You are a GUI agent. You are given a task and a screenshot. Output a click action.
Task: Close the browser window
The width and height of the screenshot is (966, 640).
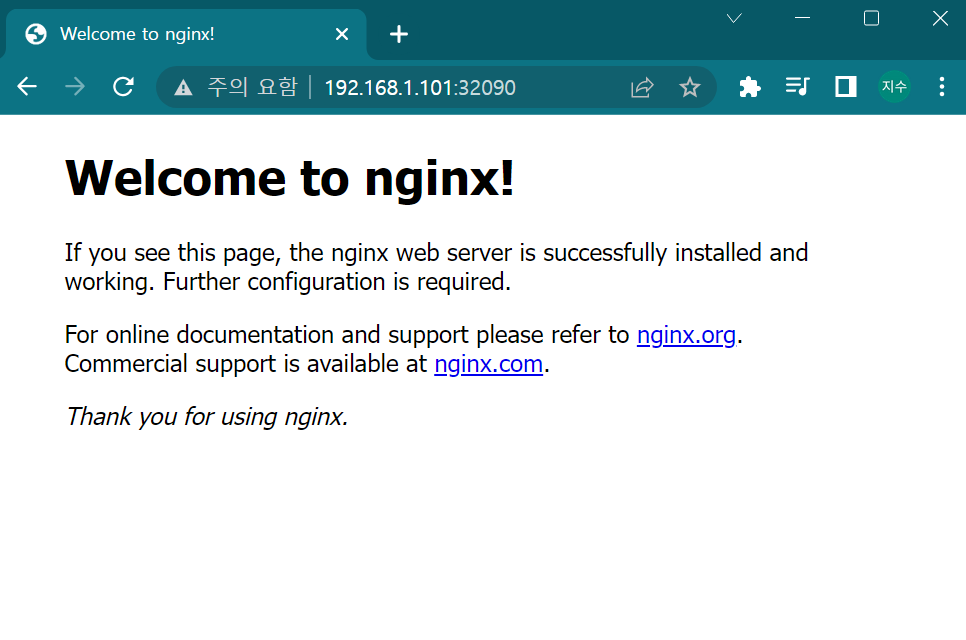pyautogui.click(x=940, y=18)
